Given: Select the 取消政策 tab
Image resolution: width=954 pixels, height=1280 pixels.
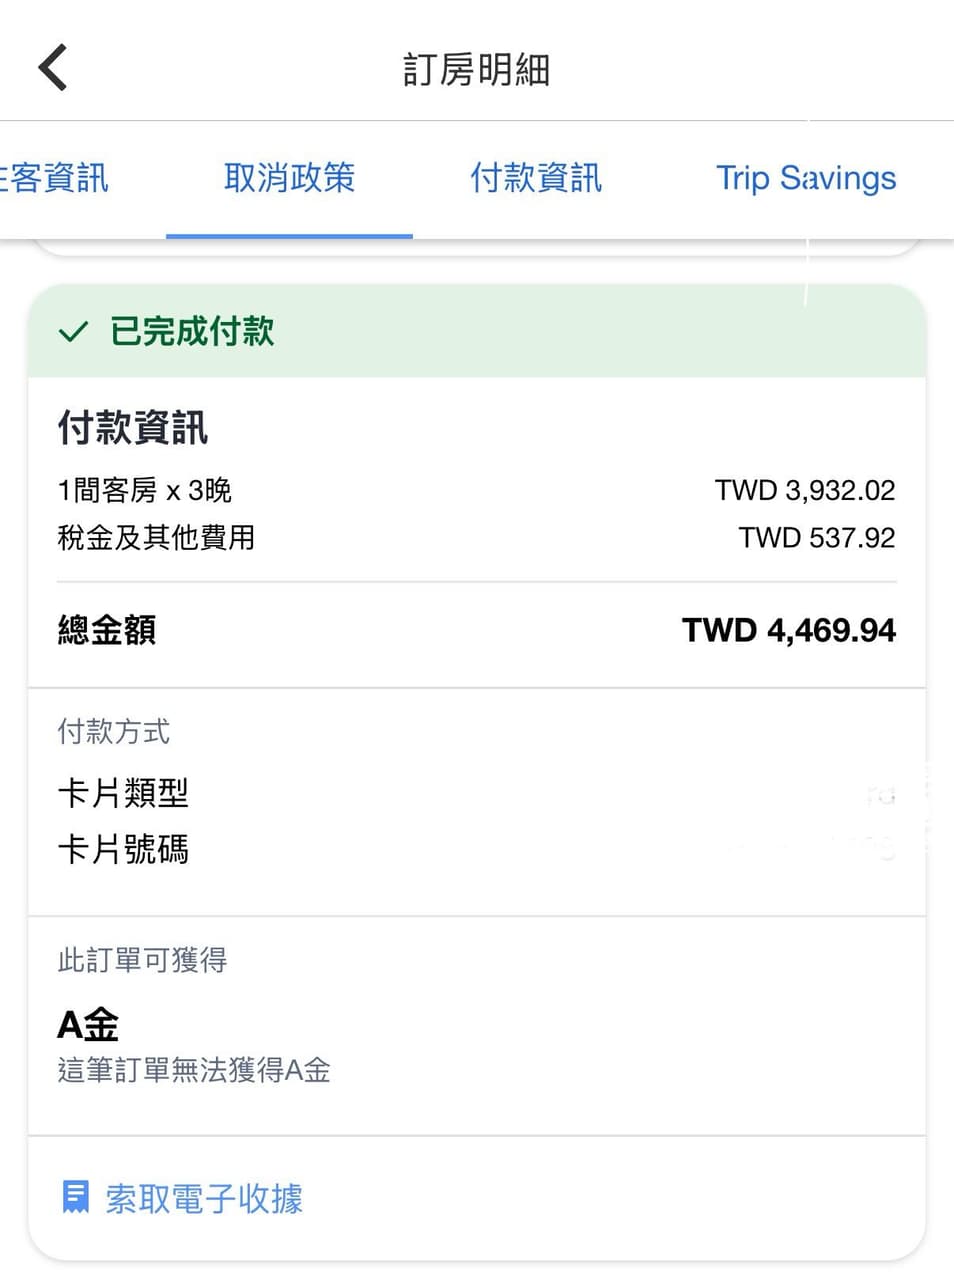Looking at the screenshot, I should click(x=289, y=178).
